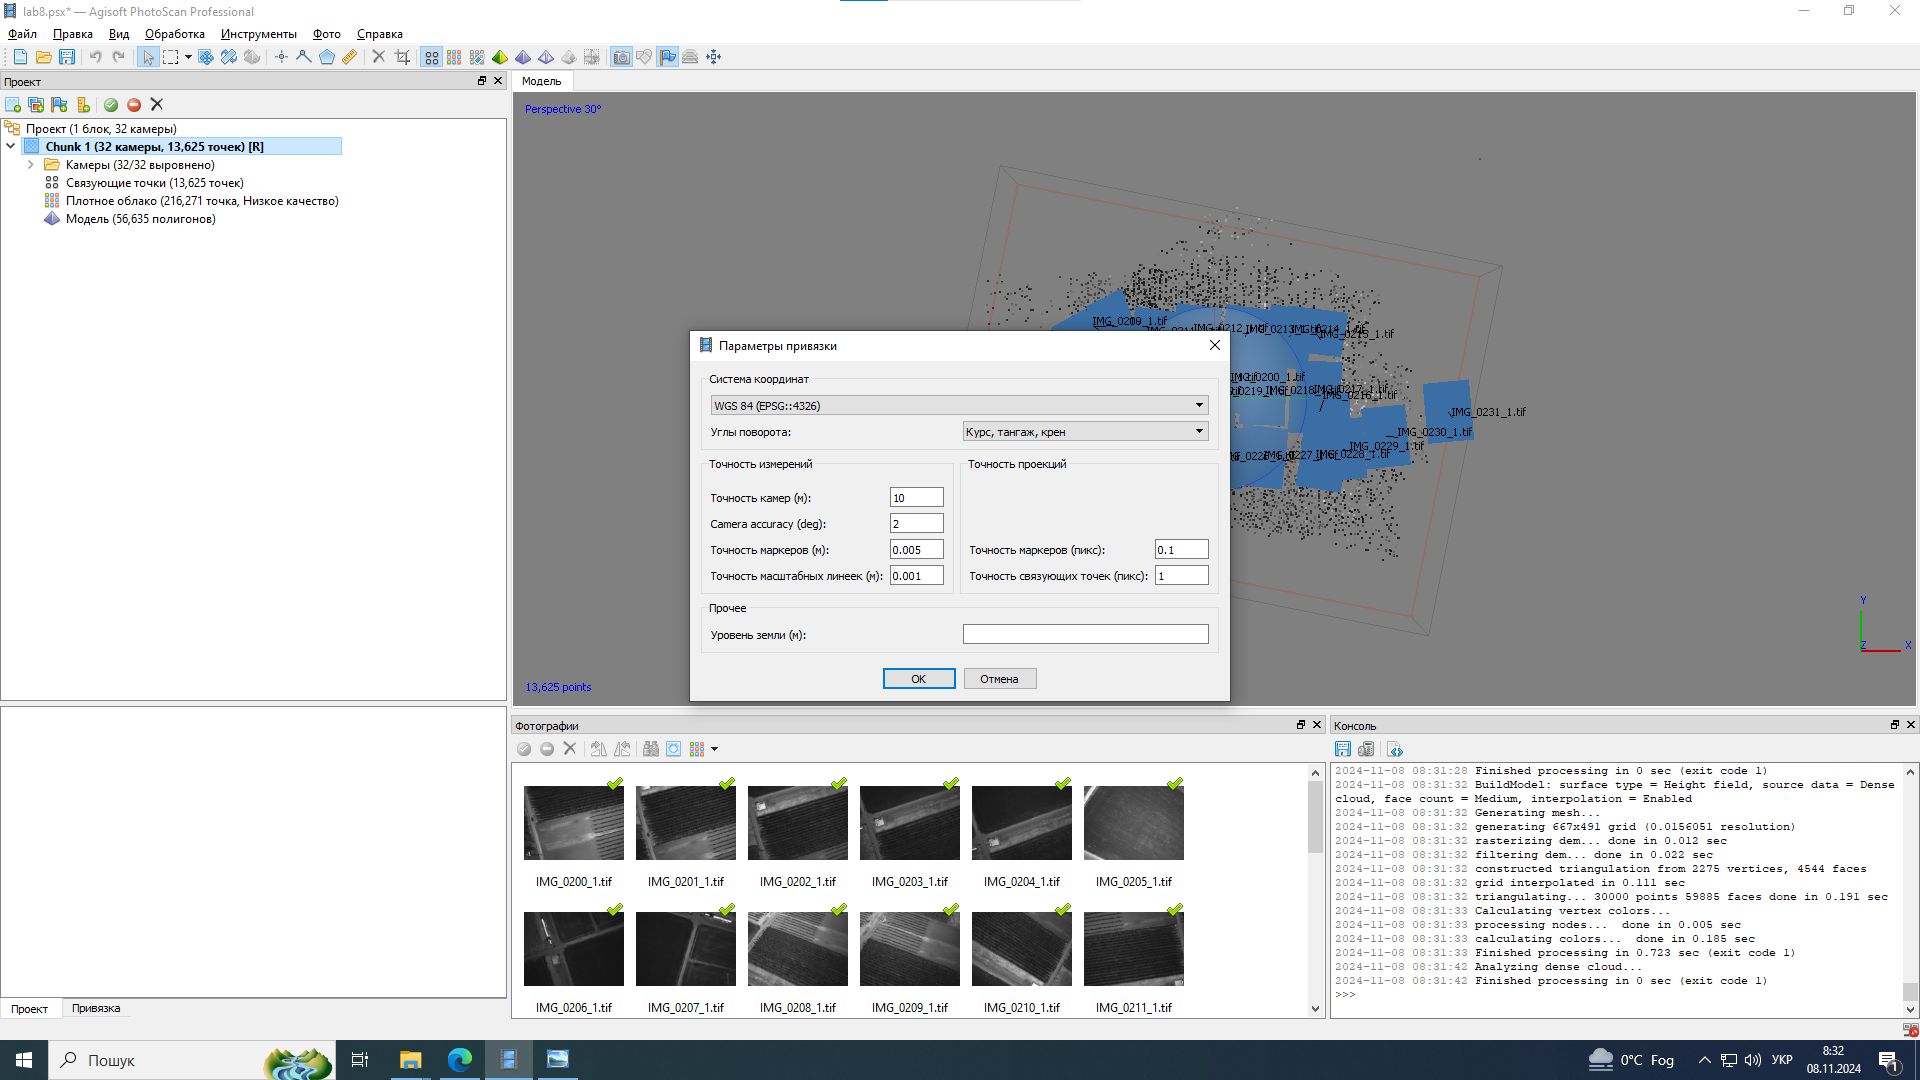Click the save console log icon
This screenshot has width=1920, height=1080.
point(1343,749)
